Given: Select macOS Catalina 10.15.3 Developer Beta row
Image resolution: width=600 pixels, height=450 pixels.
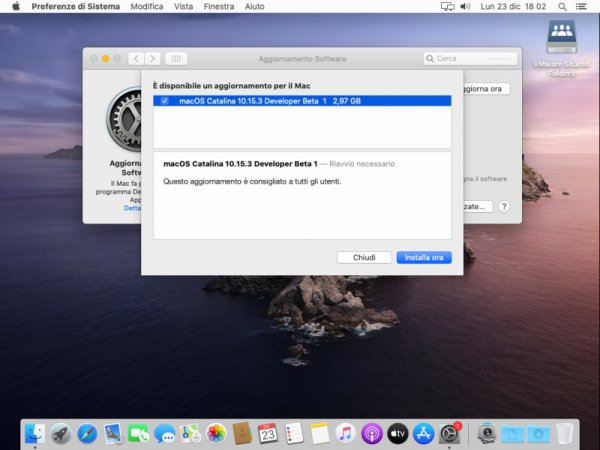Looking at the screenshot, I should pos(302,101).
